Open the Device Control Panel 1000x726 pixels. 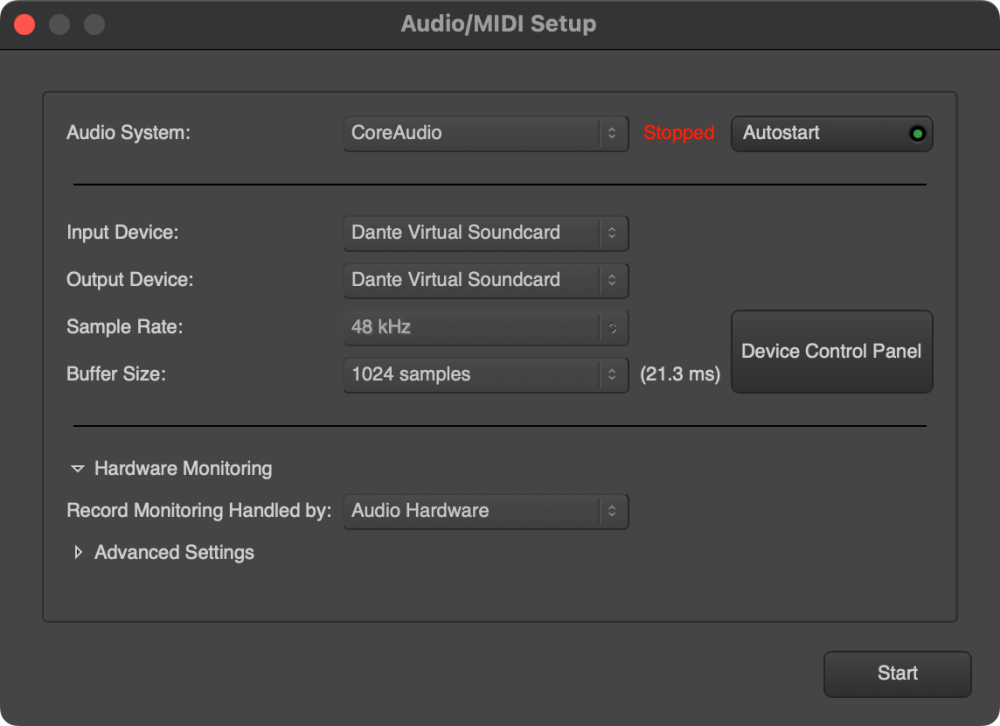(832, 351)
